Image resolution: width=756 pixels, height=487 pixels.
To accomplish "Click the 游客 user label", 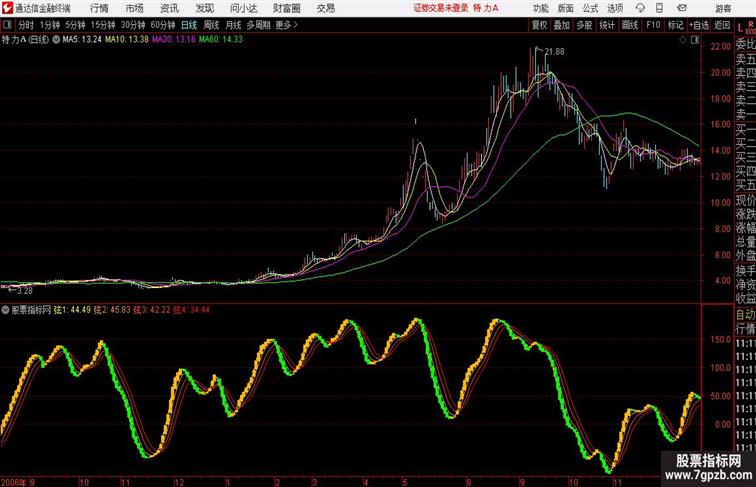I will pos(723,8).
